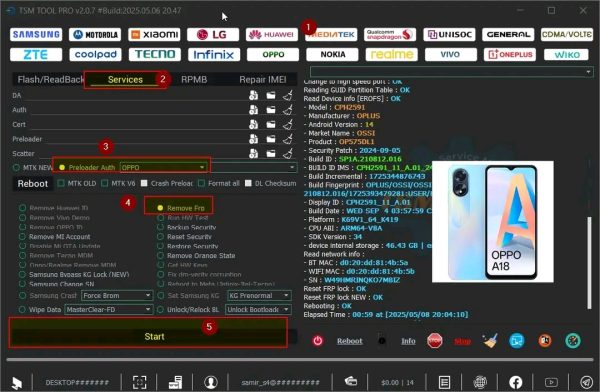Click the log panel vertical scrollbar
600x392 pixels.
click(589, 263)
